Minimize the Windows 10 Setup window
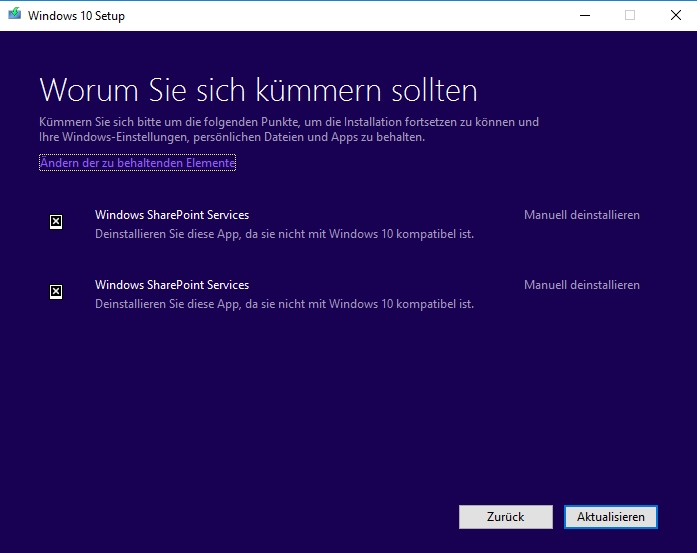 coord(585,16)
